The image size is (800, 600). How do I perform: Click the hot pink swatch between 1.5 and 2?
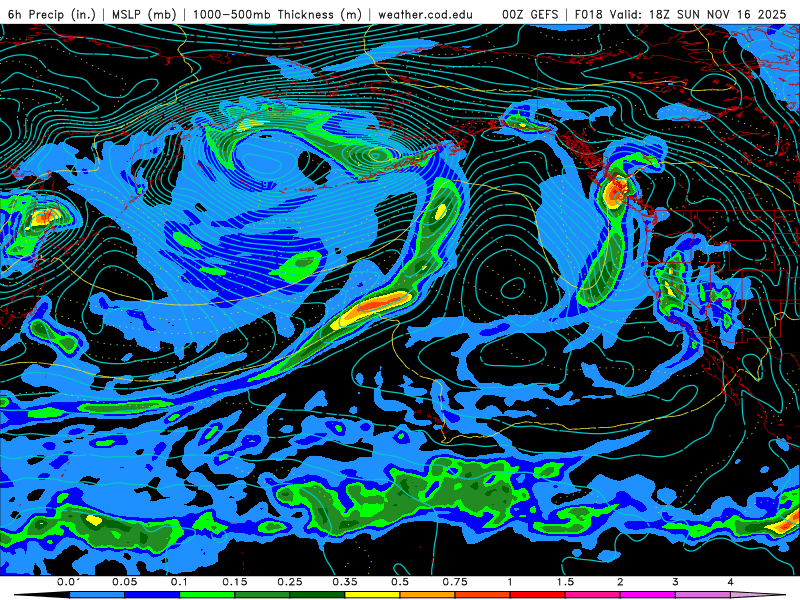tap(593, 595)
